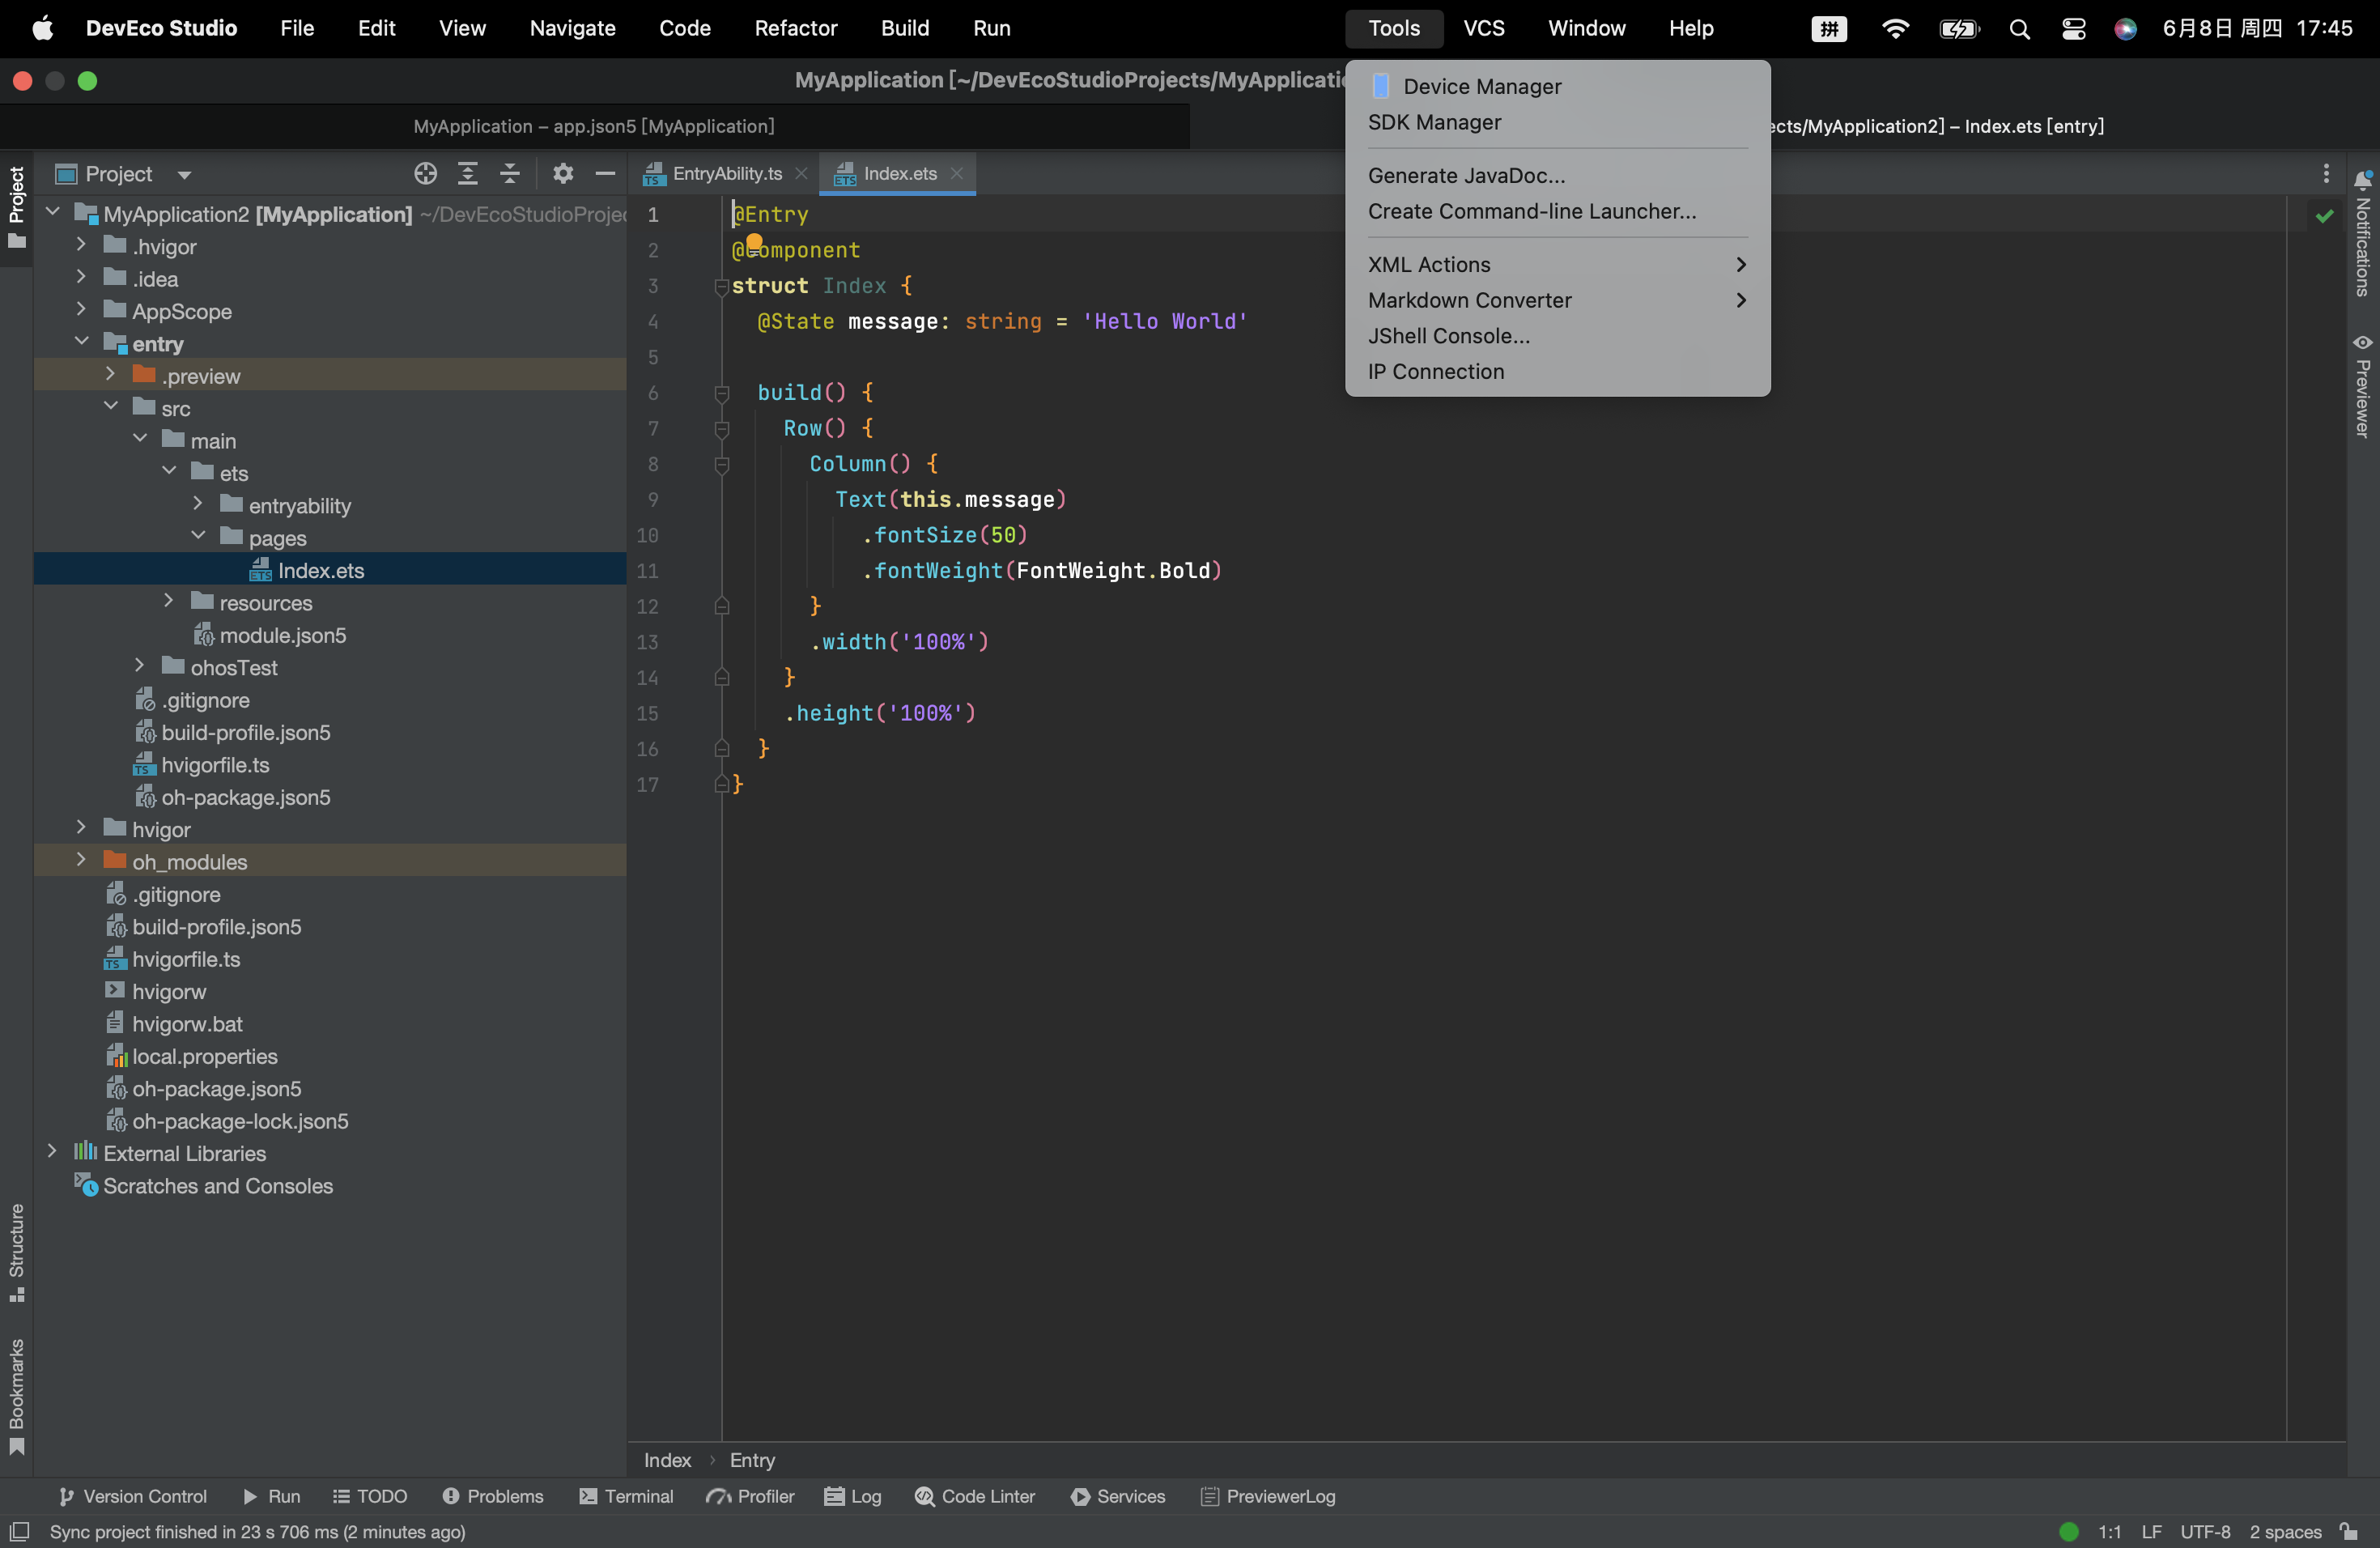
Task: Expand the entryability folder
Action: (198, 504)
